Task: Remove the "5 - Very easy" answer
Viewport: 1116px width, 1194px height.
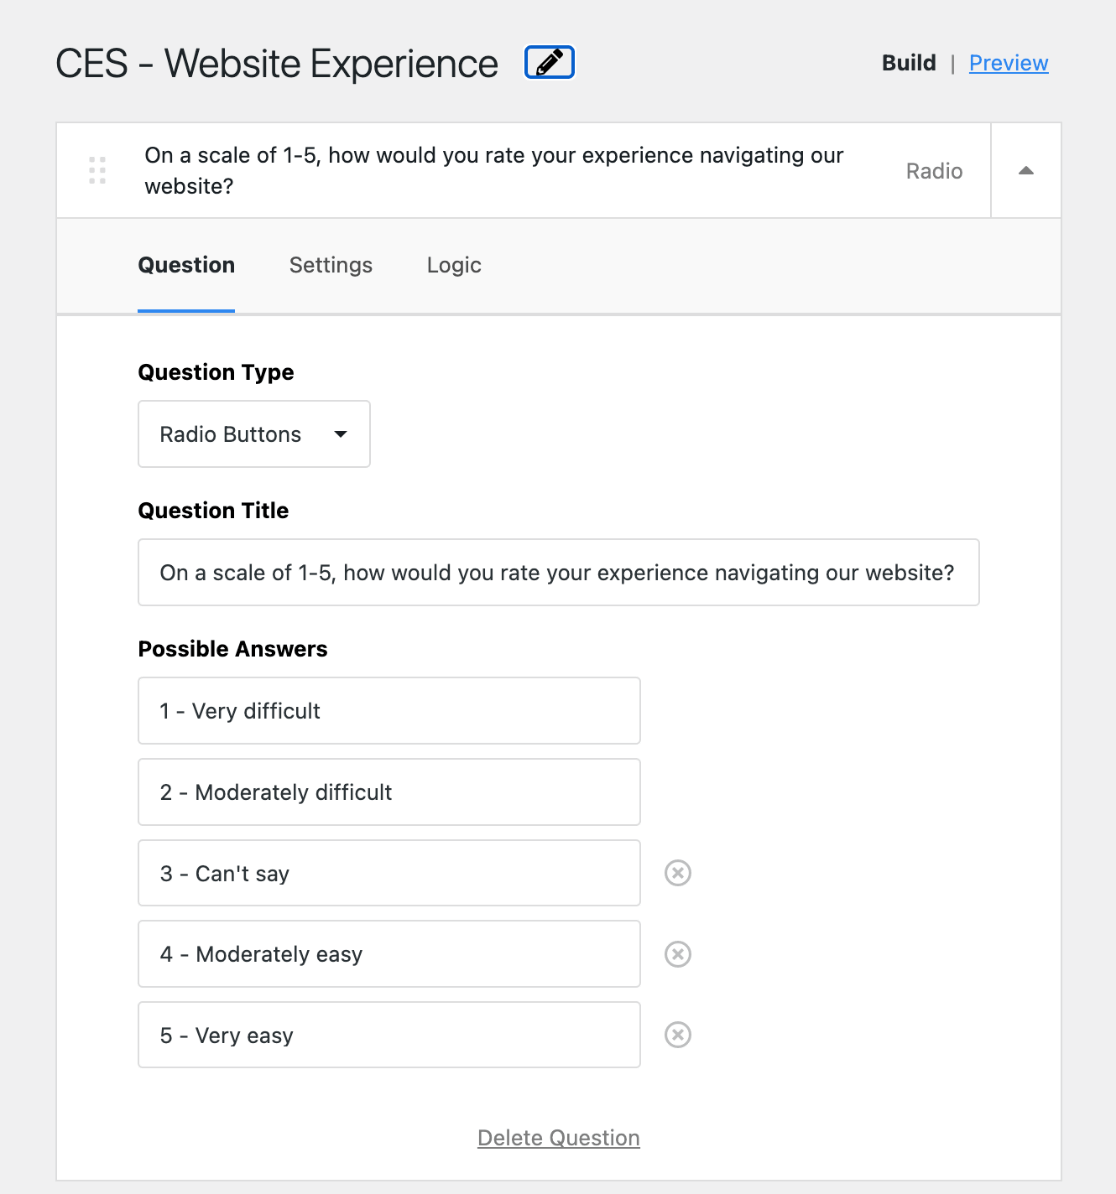Action: pos(678,1035)
